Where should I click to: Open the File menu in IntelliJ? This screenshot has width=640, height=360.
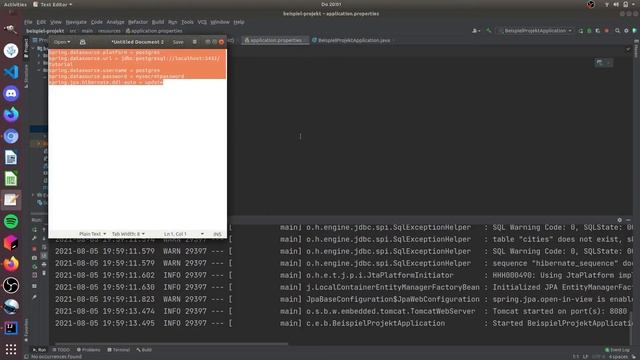pos(28,22)
